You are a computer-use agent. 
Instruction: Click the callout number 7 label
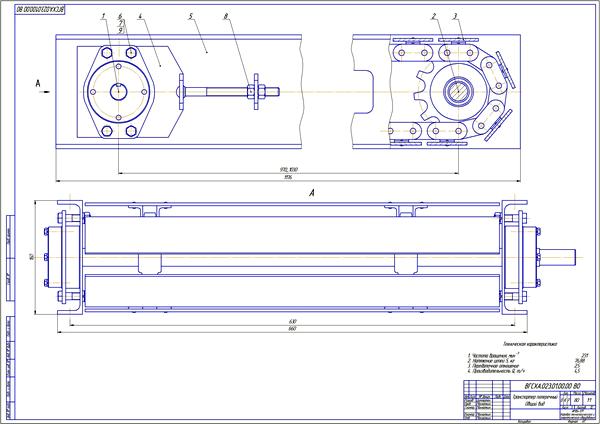tap(120, 23)
